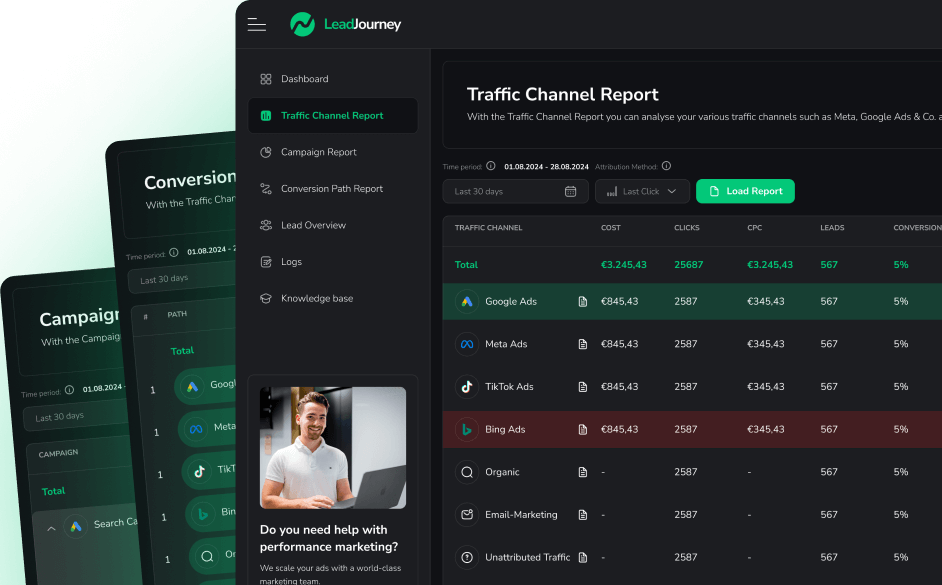Click Last 30 days field in Conversion window
Image resolution: width=942 pixels, height=585 pixels.
[x=181, y=277]
